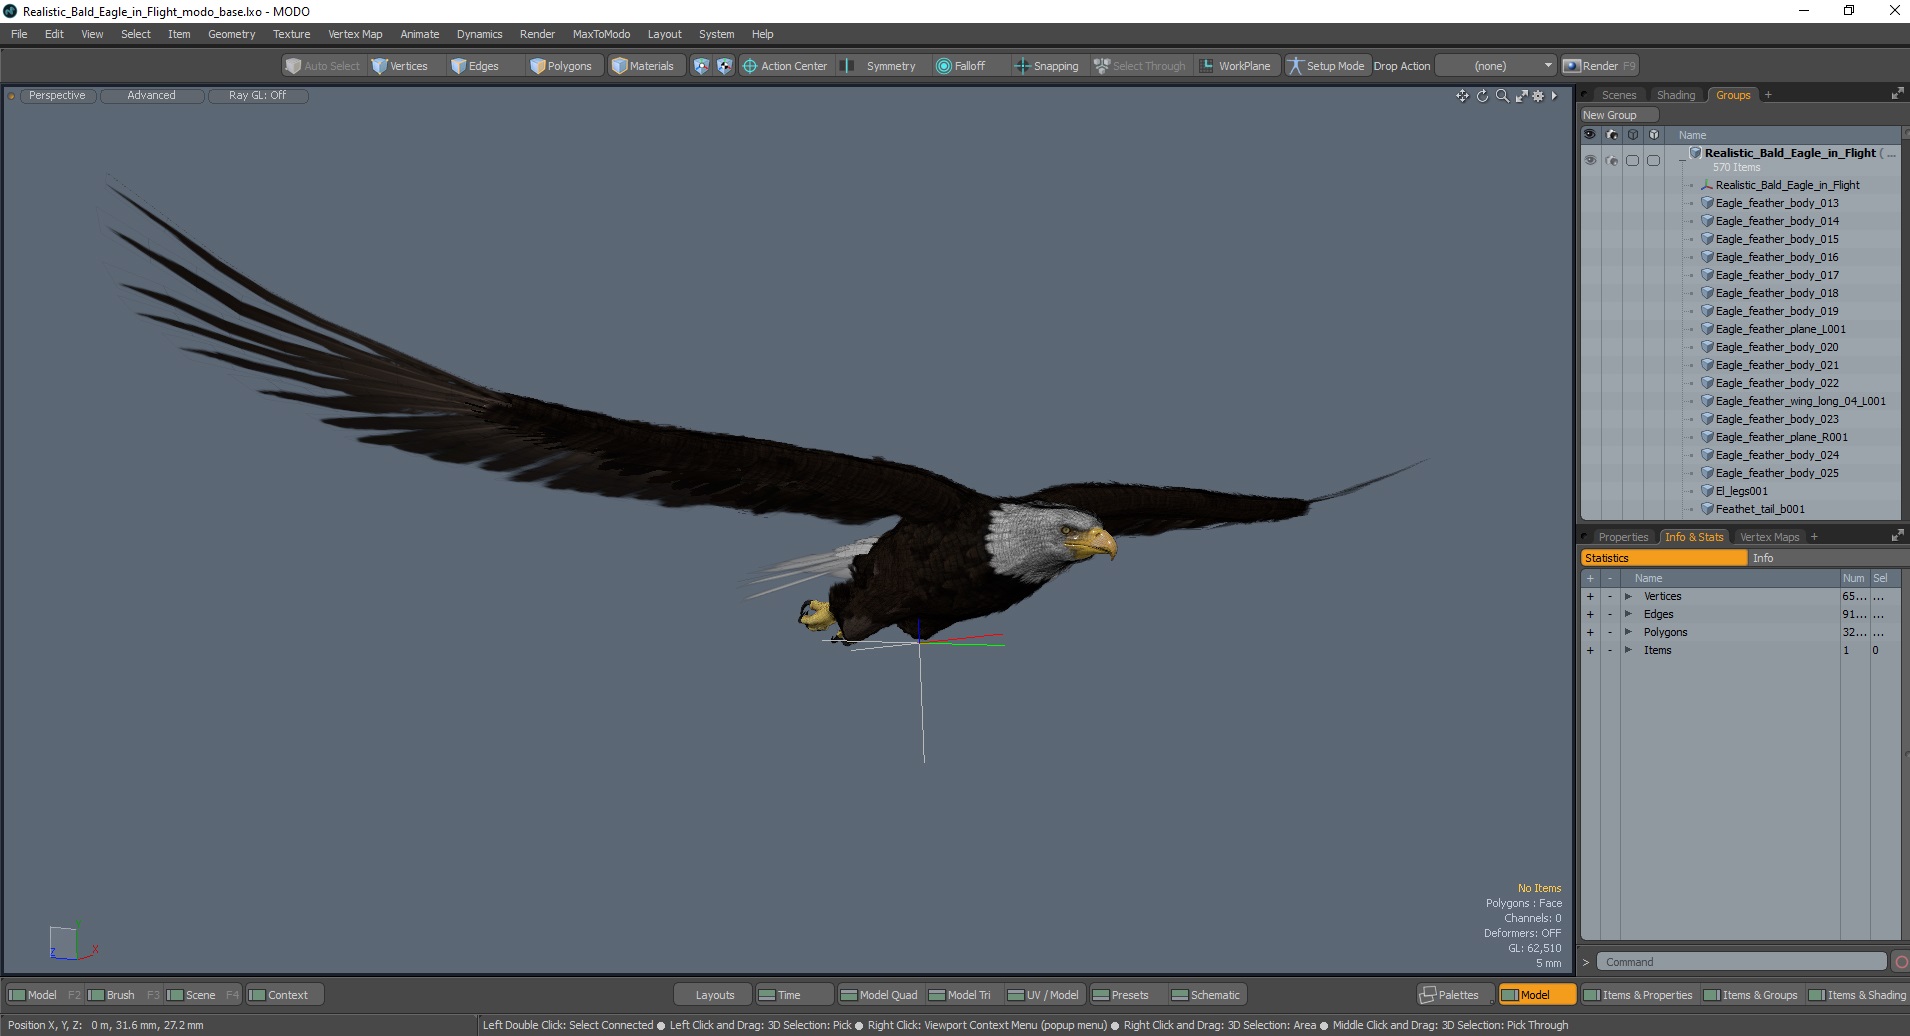Toggle Ray GL: Off button
Image resolution: width=1910 pixels, height=1036 pixels.
click(257, 96)
